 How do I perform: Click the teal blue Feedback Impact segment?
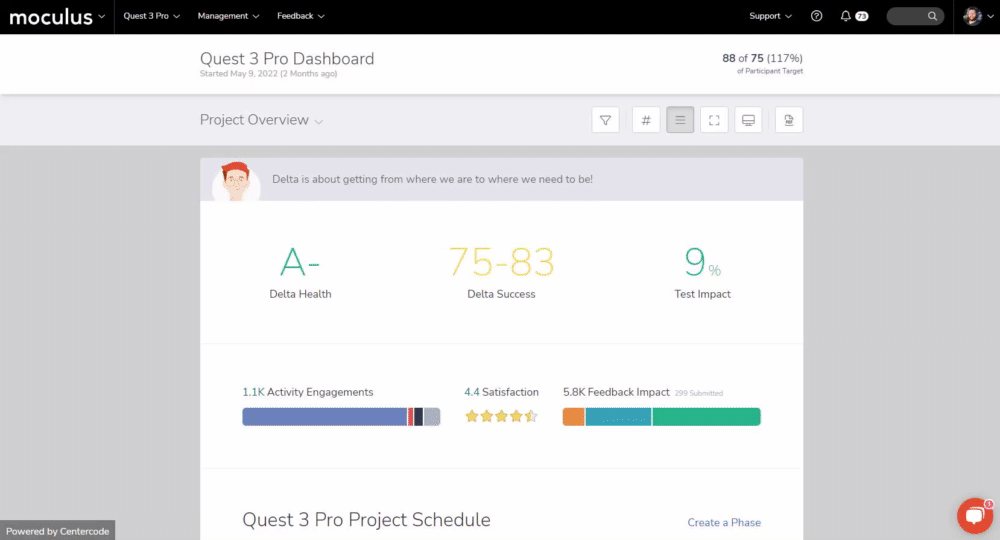(618, 416)
